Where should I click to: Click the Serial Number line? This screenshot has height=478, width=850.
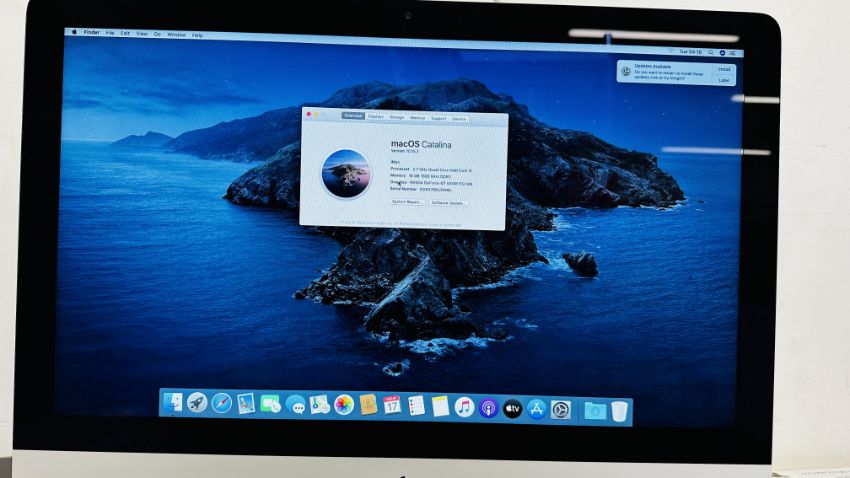coord(420,189)
